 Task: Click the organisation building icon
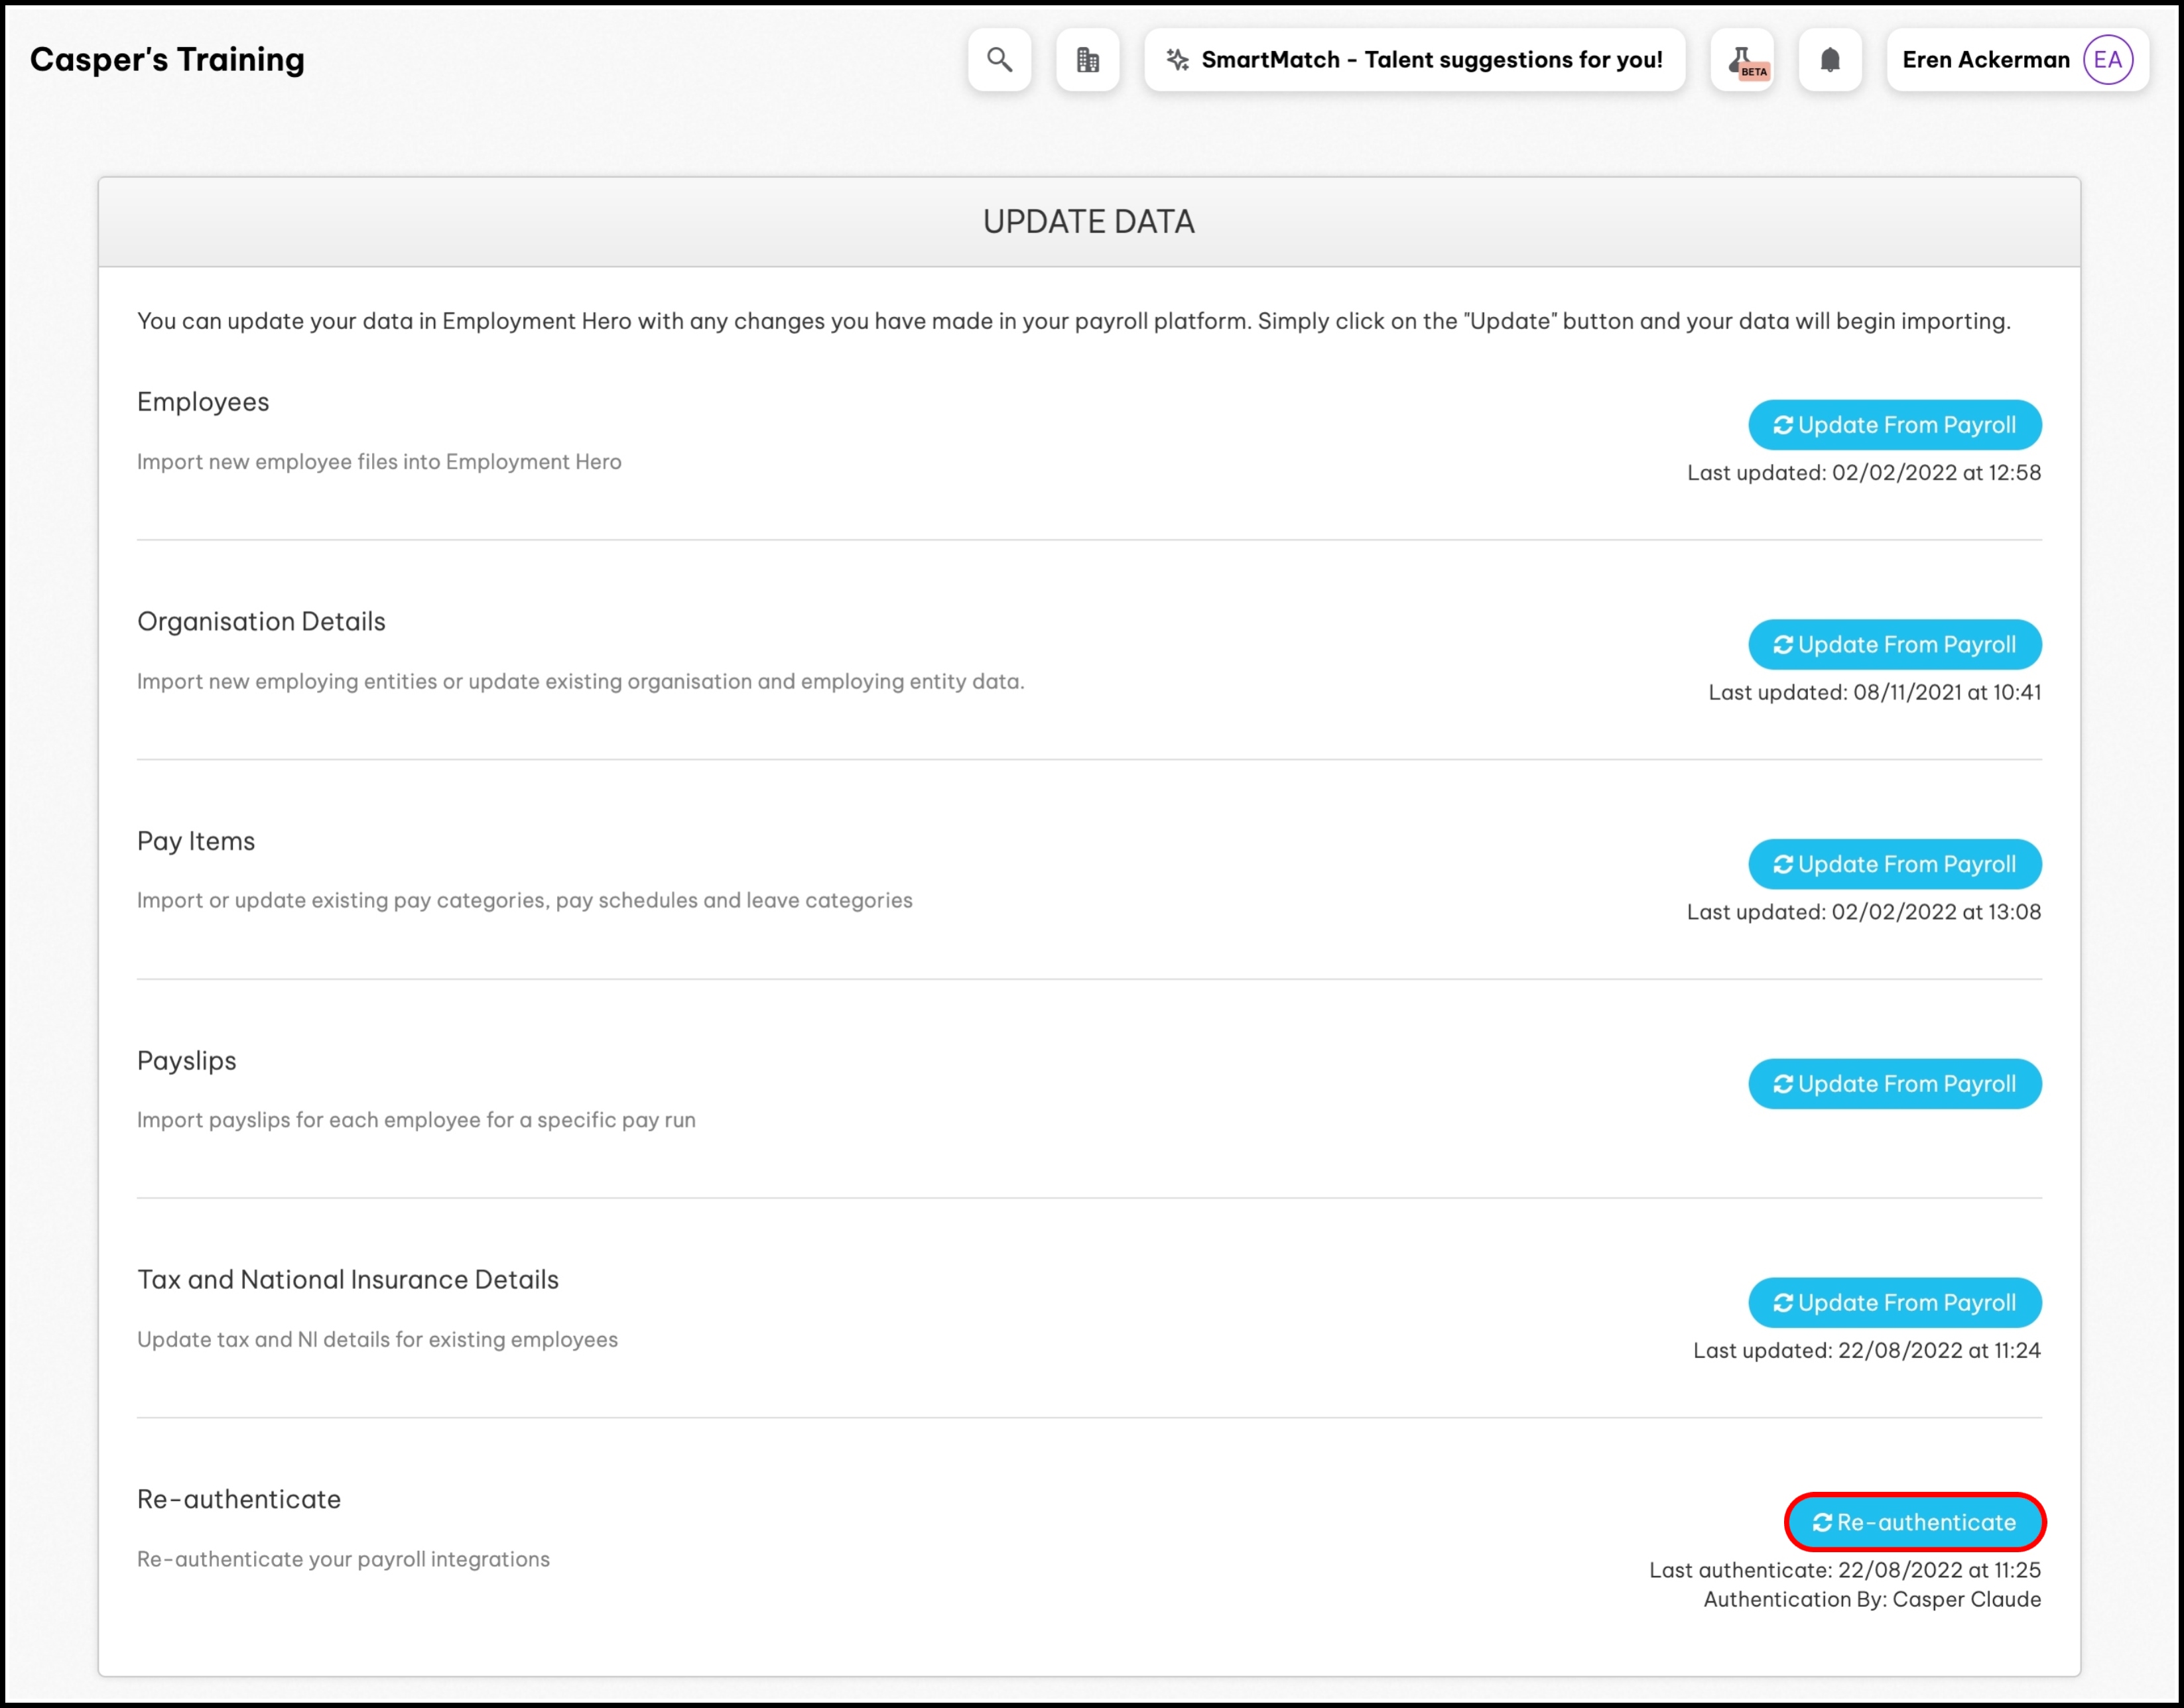coord(1087,60)
